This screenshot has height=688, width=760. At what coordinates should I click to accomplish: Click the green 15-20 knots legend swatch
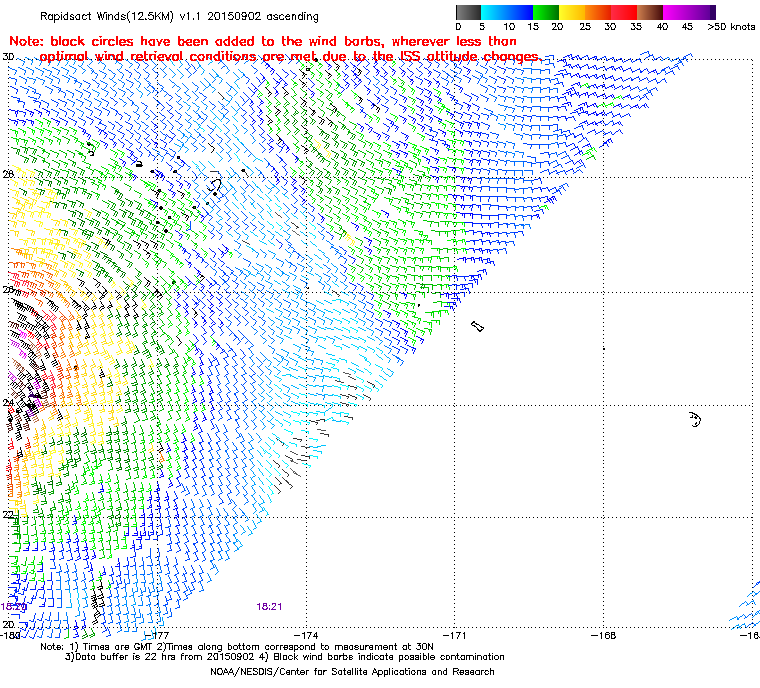[x=546, y=12]
